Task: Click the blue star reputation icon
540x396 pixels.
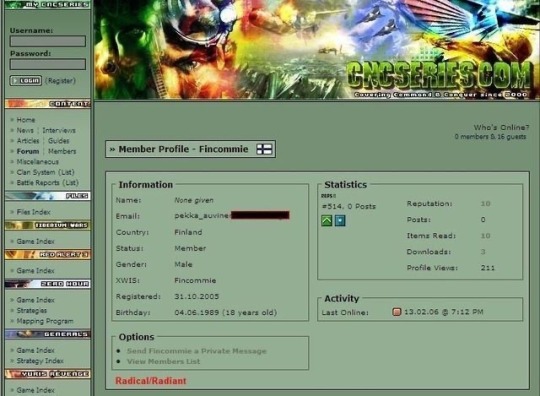Action: tap(340, 220)
